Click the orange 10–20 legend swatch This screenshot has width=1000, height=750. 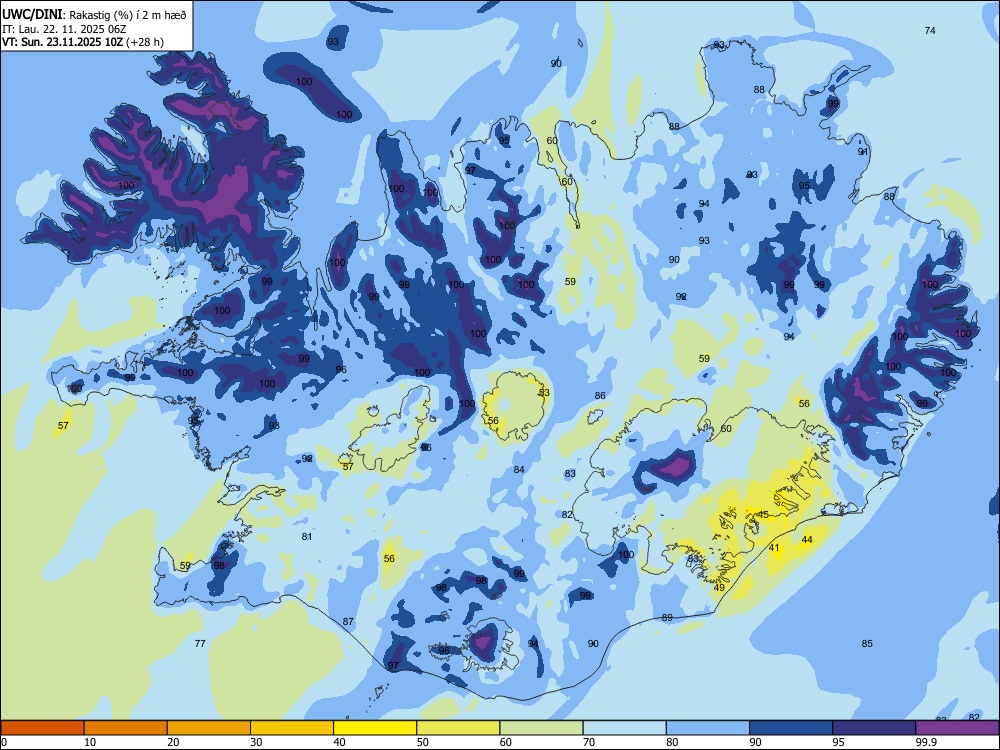[x=126, y=728]
